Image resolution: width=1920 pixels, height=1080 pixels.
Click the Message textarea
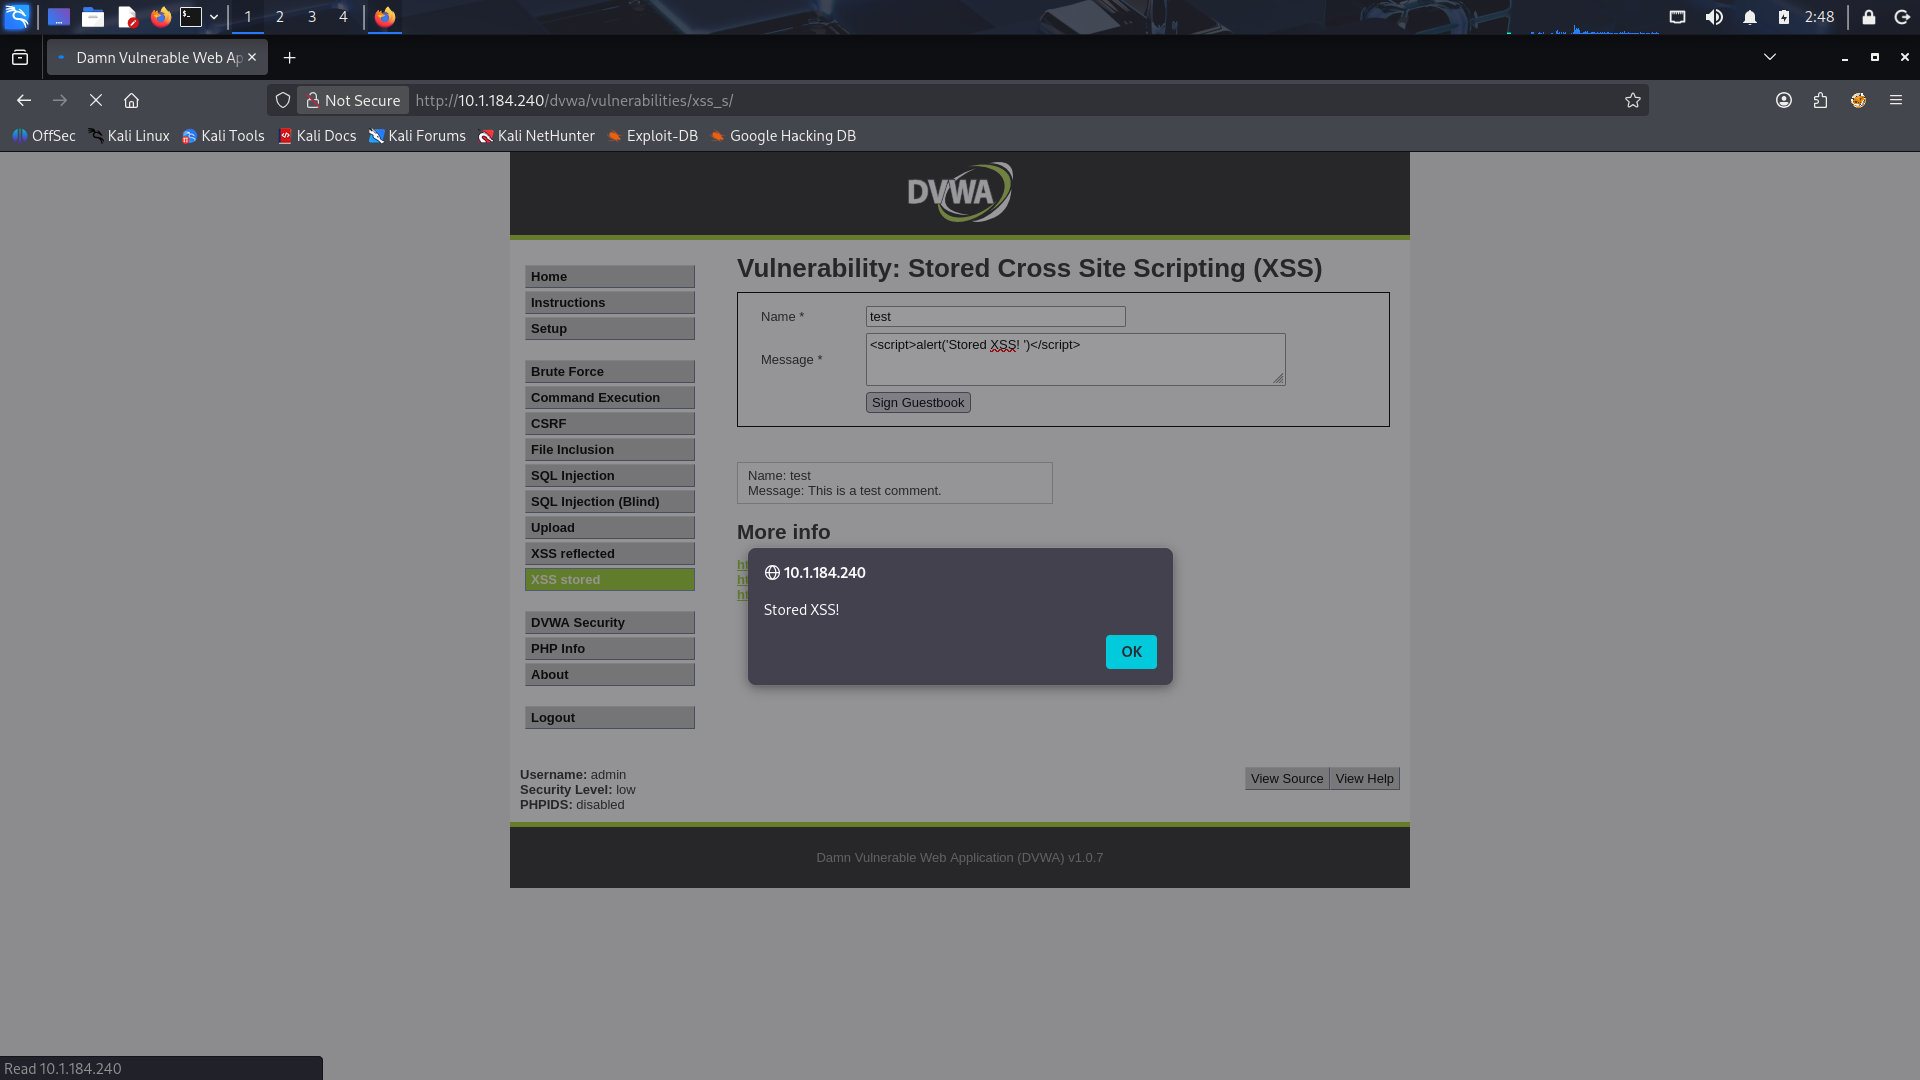tap(1076, 359)
